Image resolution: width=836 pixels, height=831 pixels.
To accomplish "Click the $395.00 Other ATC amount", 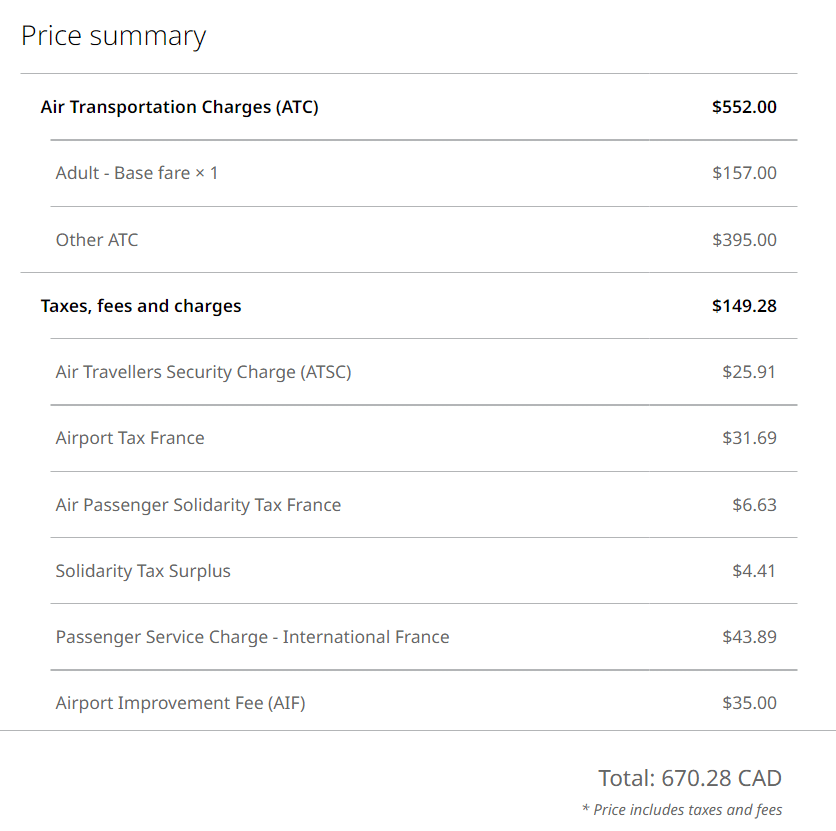I will (x=744, y=240).
